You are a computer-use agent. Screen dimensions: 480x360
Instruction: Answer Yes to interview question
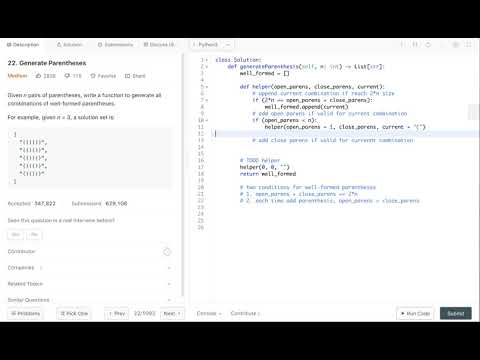16,235
